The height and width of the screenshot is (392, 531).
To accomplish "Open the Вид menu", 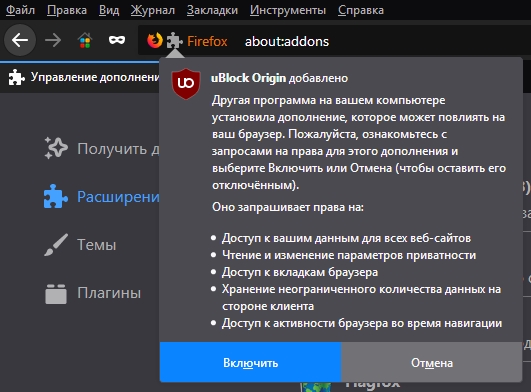I will point(109,10).
